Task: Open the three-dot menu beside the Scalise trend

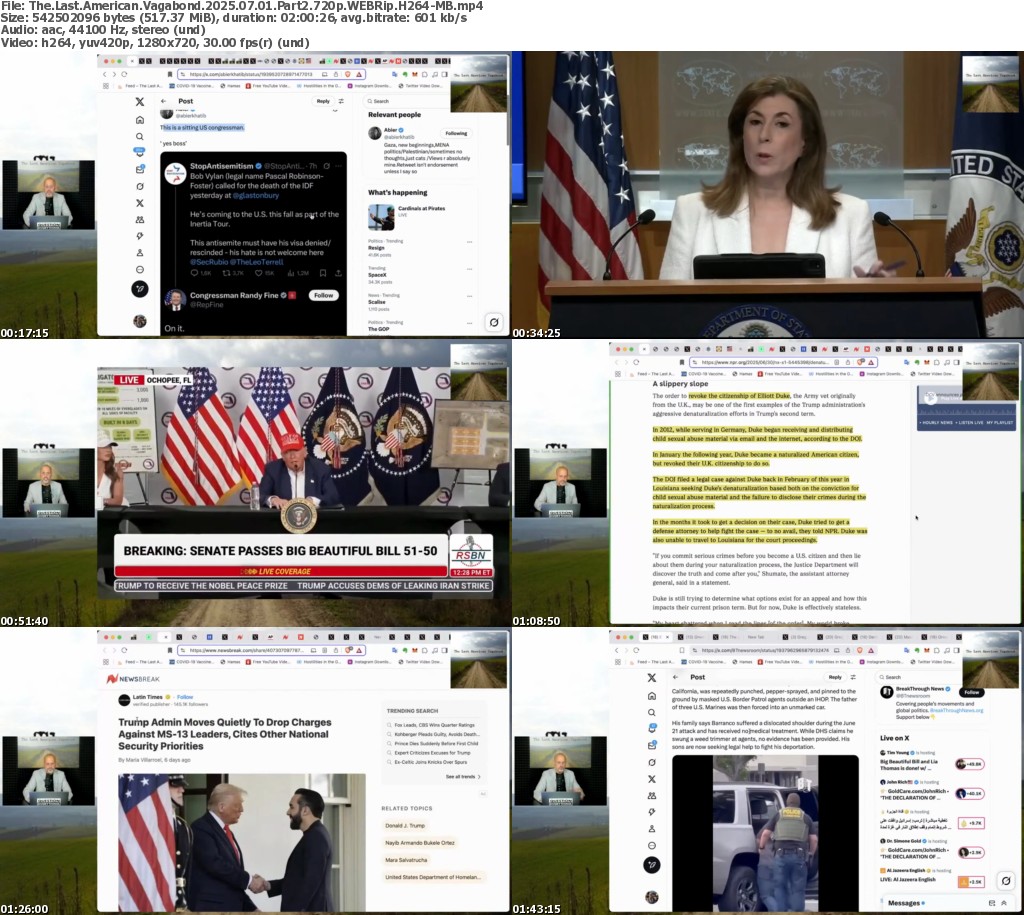Action: (x=470, y=296)
